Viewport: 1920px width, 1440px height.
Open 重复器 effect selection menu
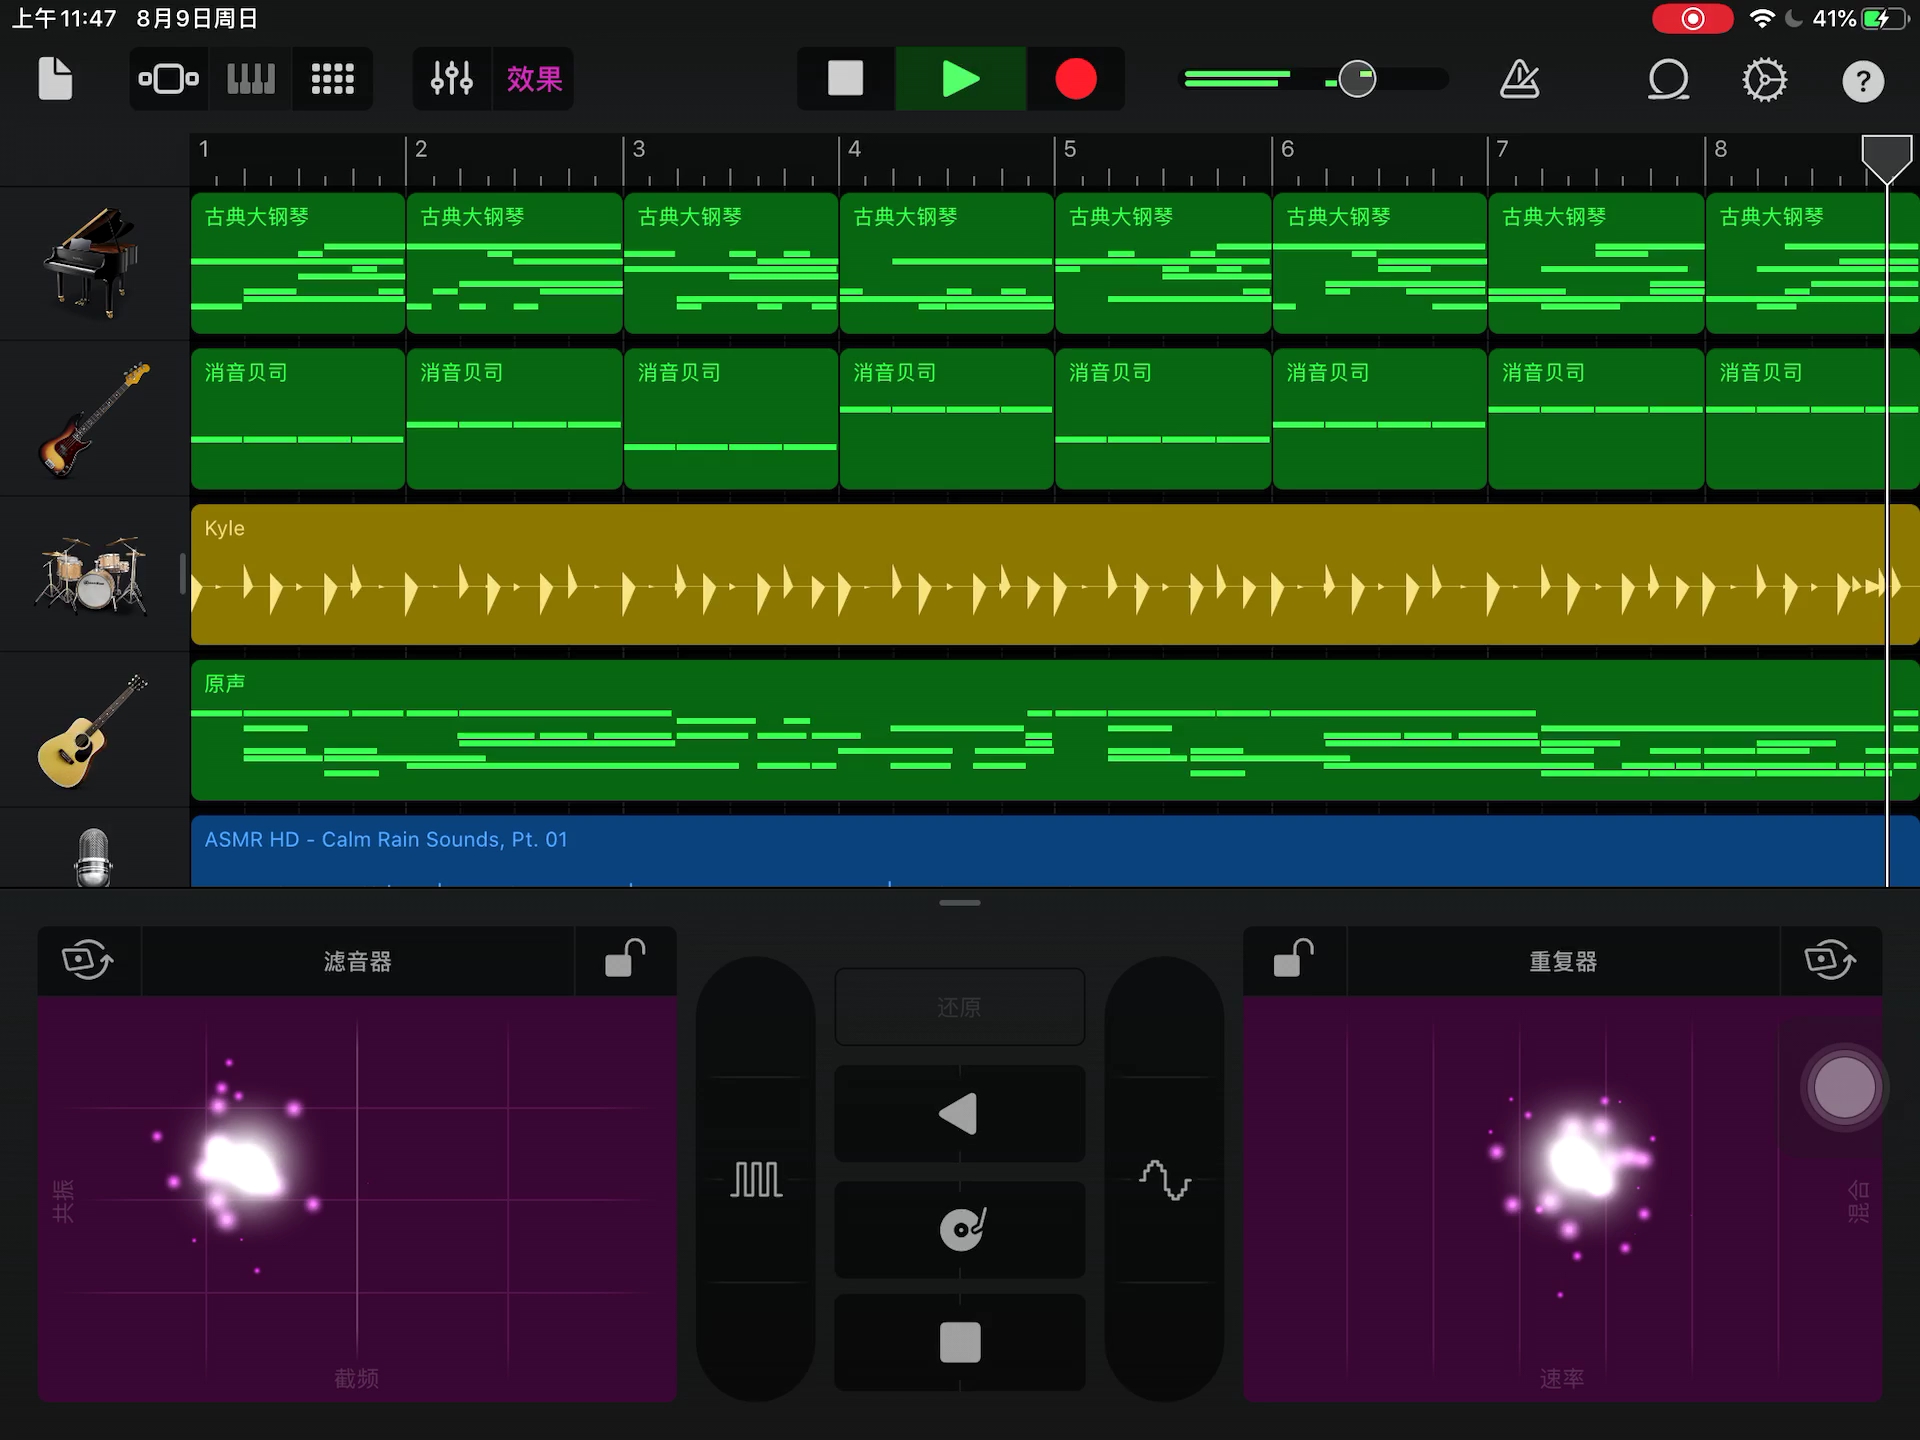[1563, 961]
